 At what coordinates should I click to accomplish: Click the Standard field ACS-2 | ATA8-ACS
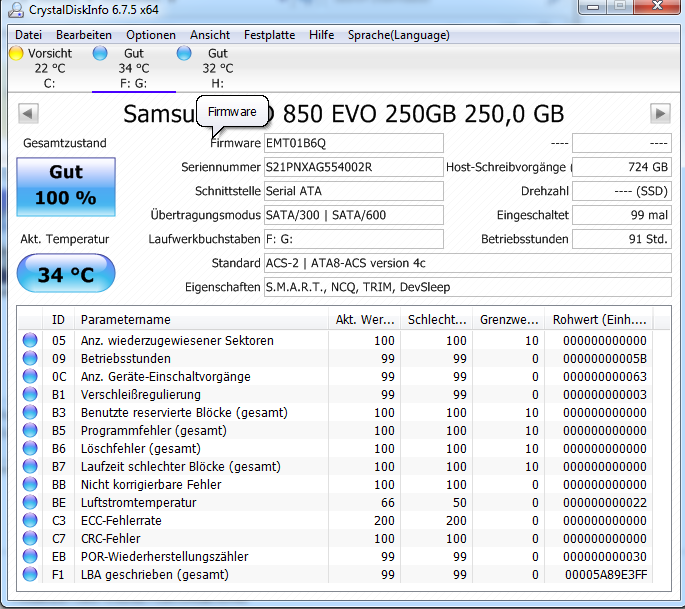tap(467, 263)
